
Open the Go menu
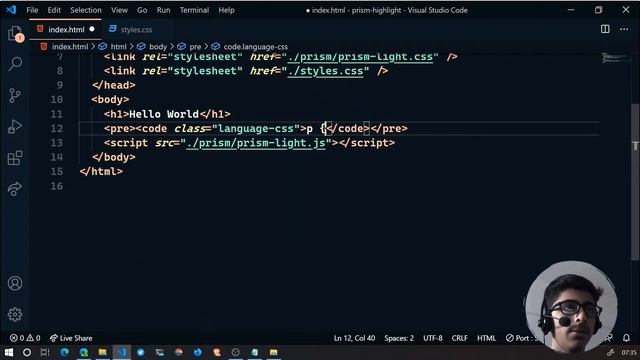(x=142, y=10)
